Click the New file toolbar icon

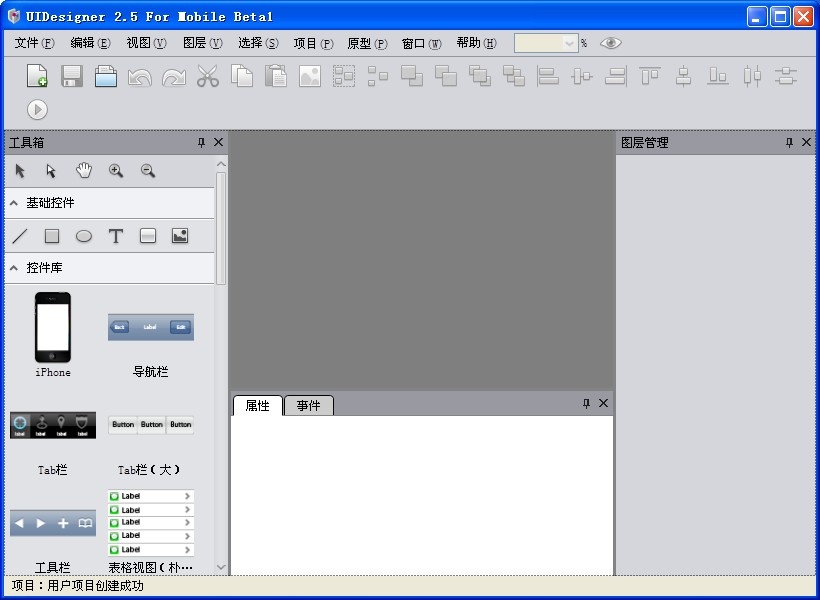(x=37, y=76)
